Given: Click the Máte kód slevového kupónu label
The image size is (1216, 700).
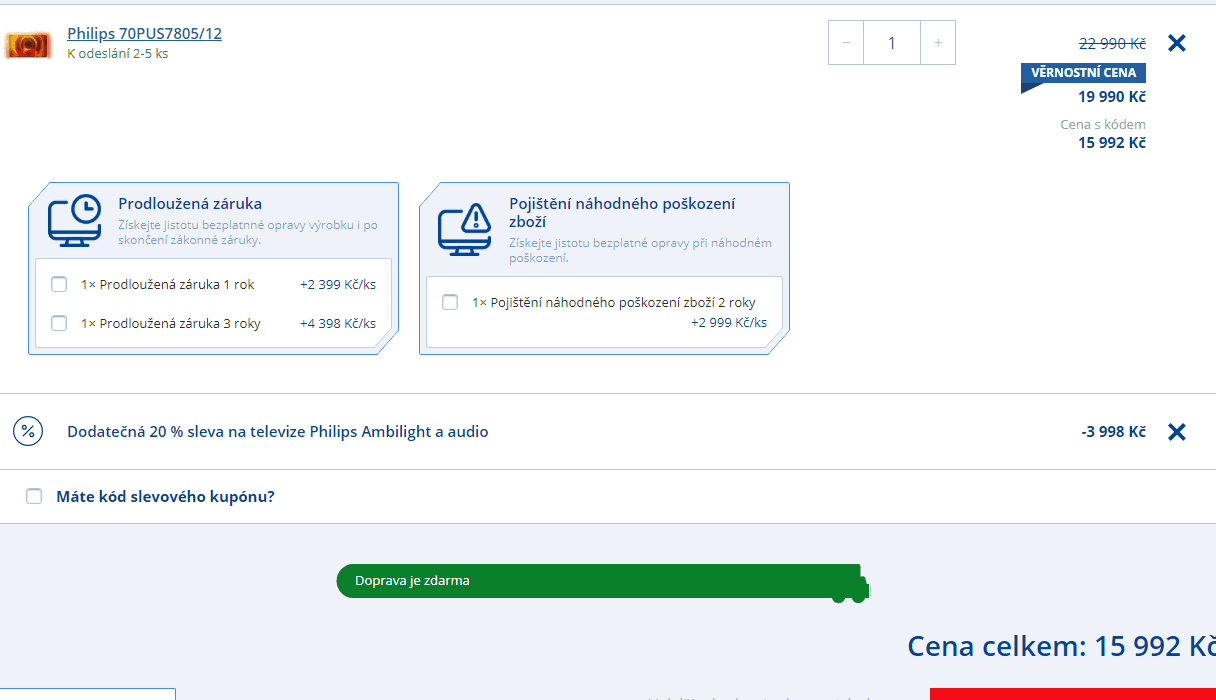Looking at the screenshot, I should [165, 496].
